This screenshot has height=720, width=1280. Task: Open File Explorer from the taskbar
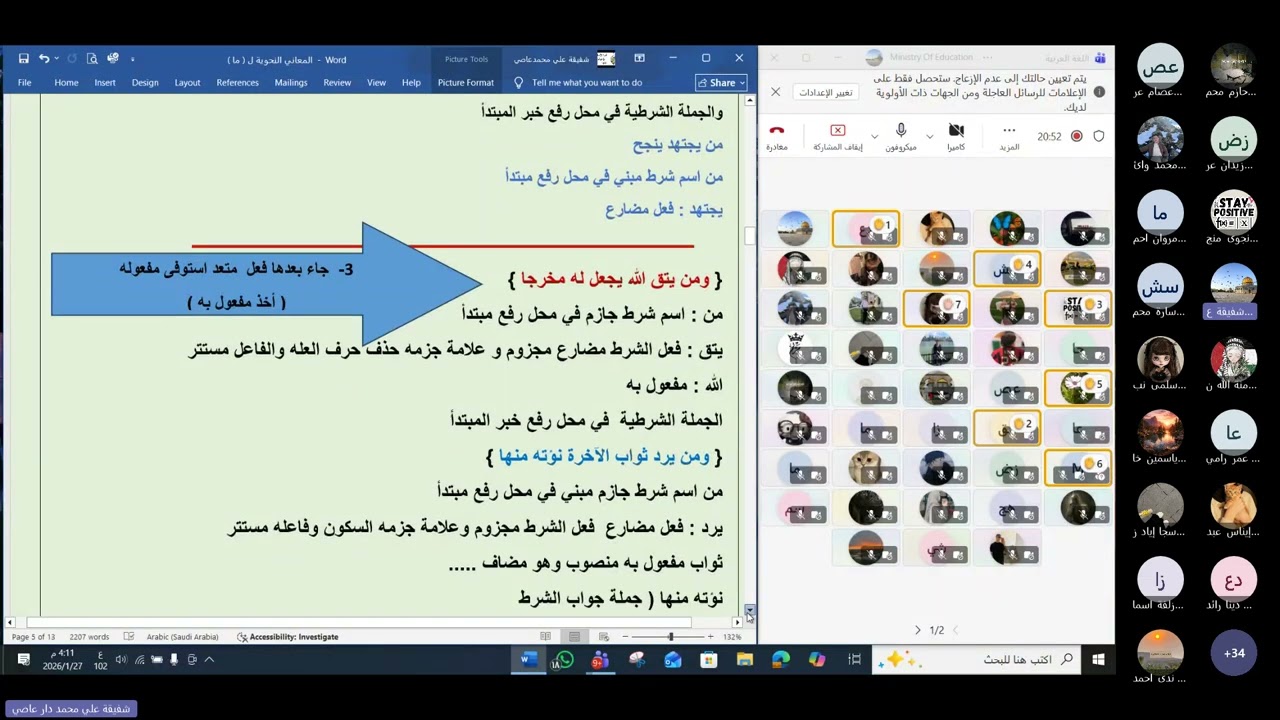pos(744,659)
